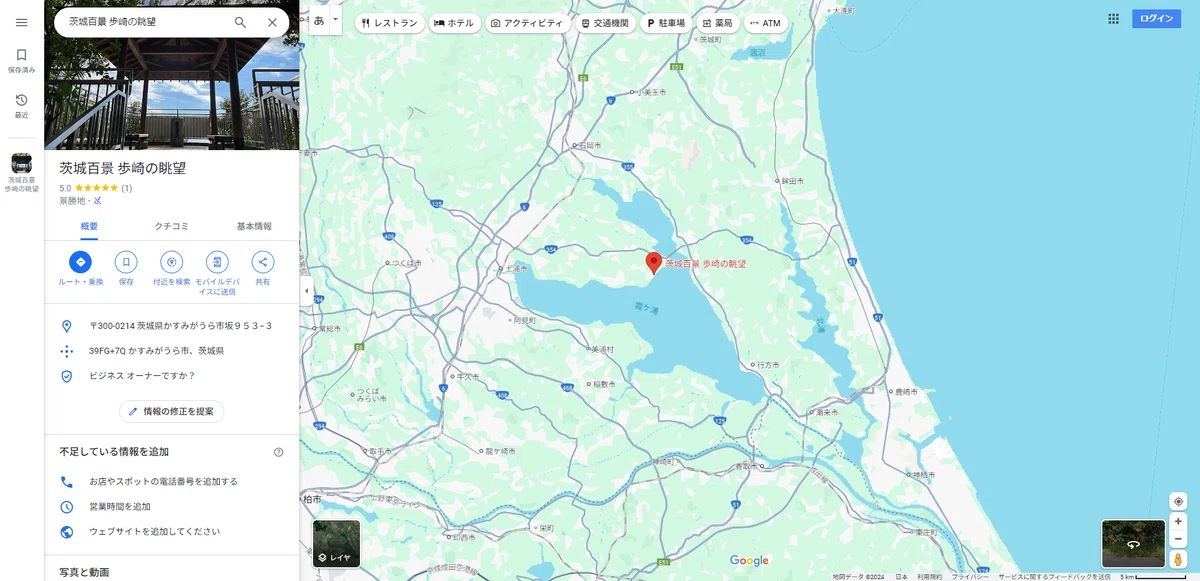Filter by ホテル chip
The image size is (1200, 581).
pyautogui.click(x=454, y=23)
